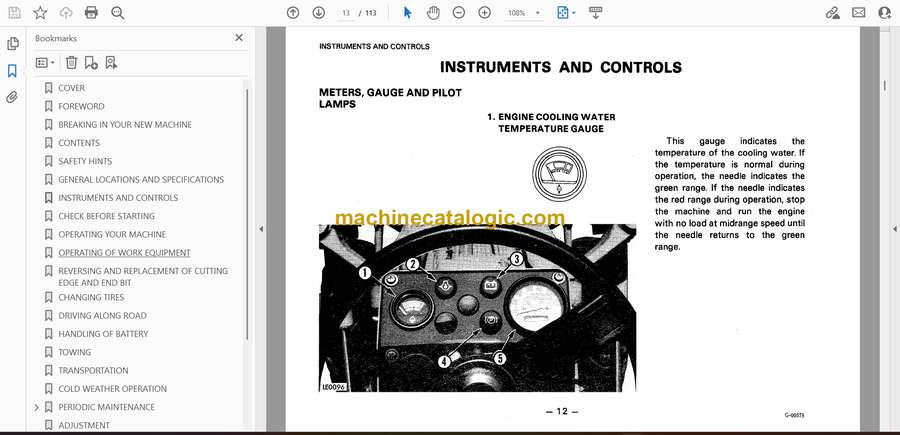This screenshot has width=900, height=435.
Task: Open the attachments paperclip panel
Action: click(12, 97)
